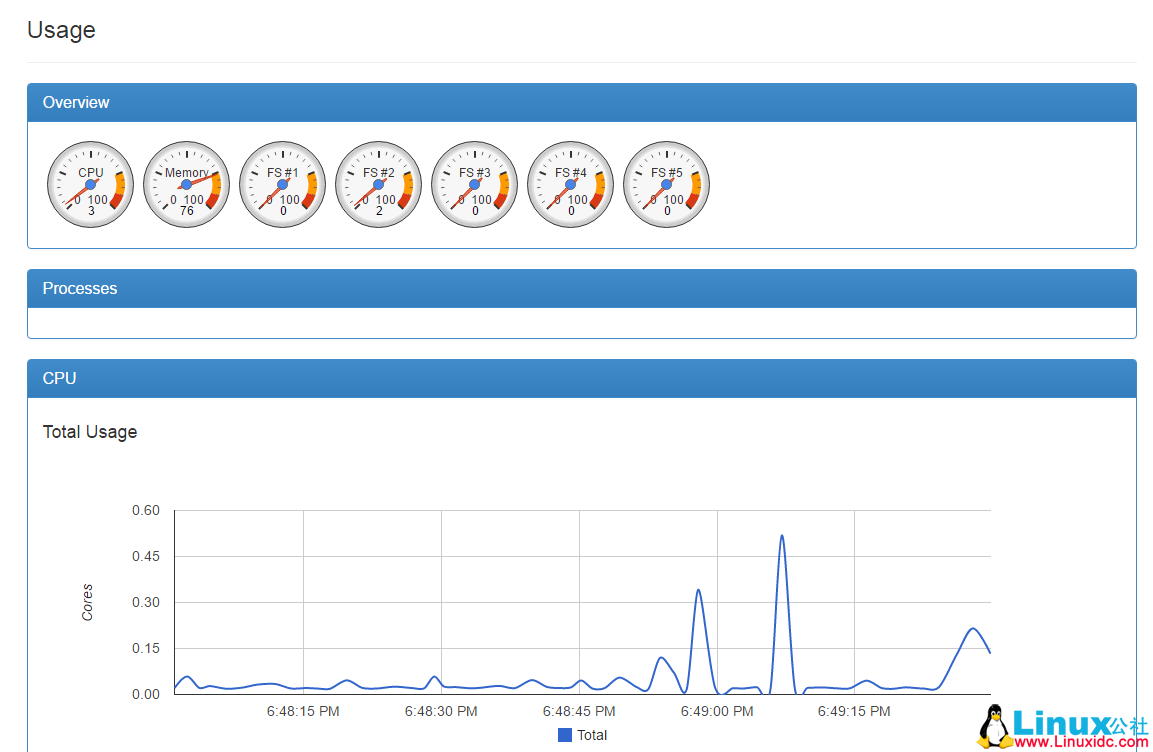Click the Memory usage gauge

click(x=187, y=185)
